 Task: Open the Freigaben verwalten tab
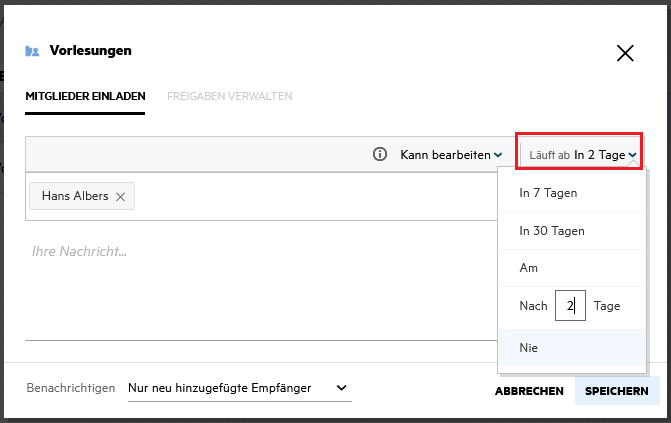click(230, 96)
